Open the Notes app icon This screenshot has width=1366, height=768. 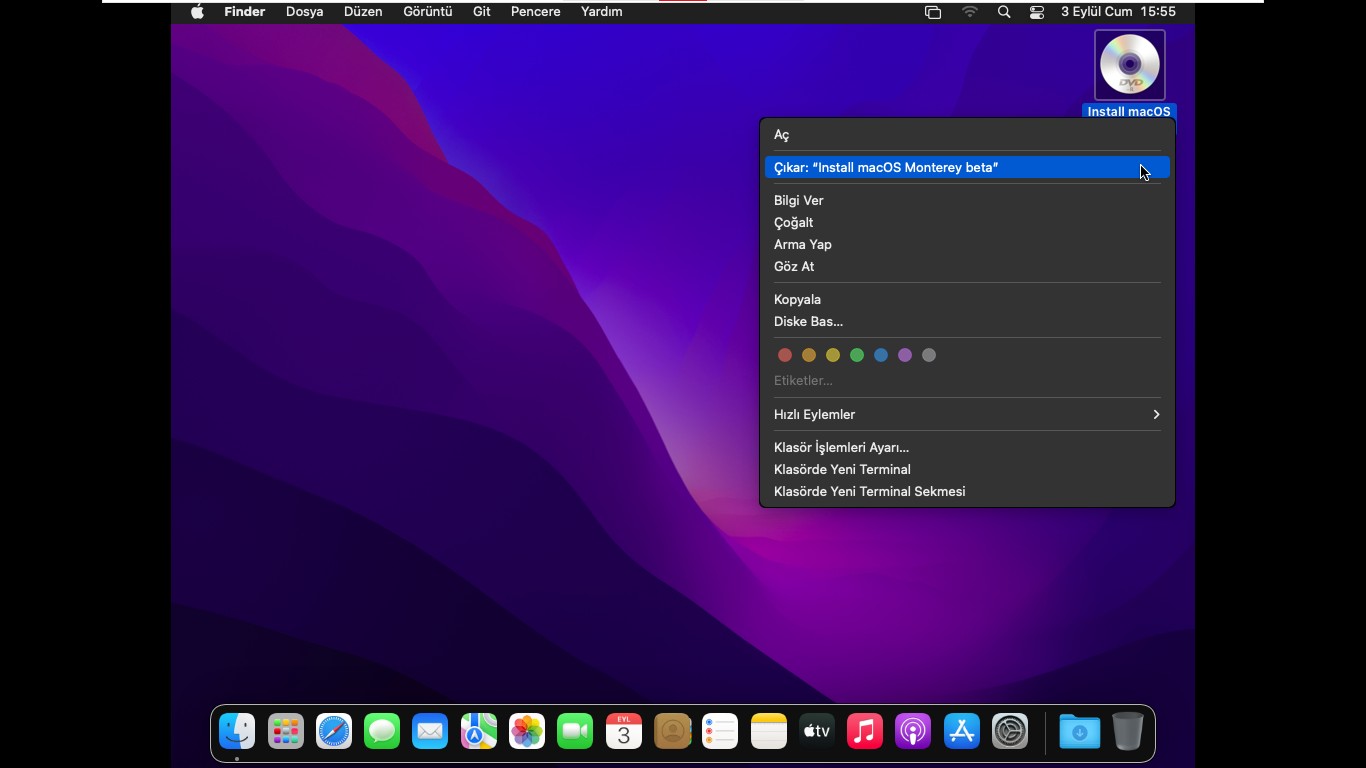[769, 732]
